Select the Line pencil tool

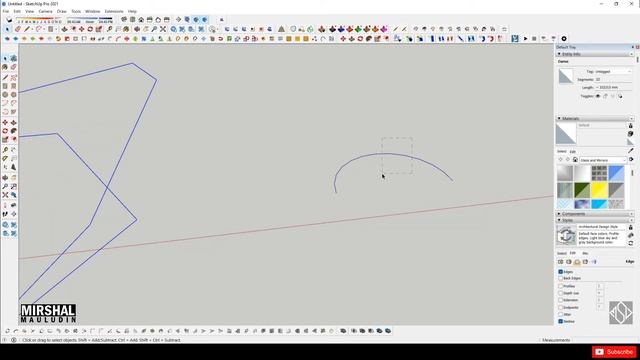pyautogui.click(x=5, y=78)
